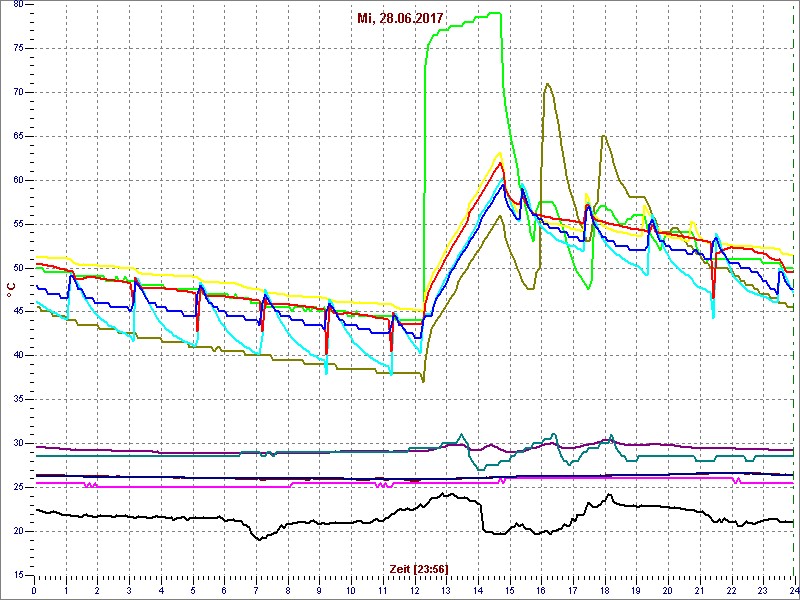Click the 80 y-axis tick label
Viewport: 800px width, 600px height.
click(x=18, y=5)
